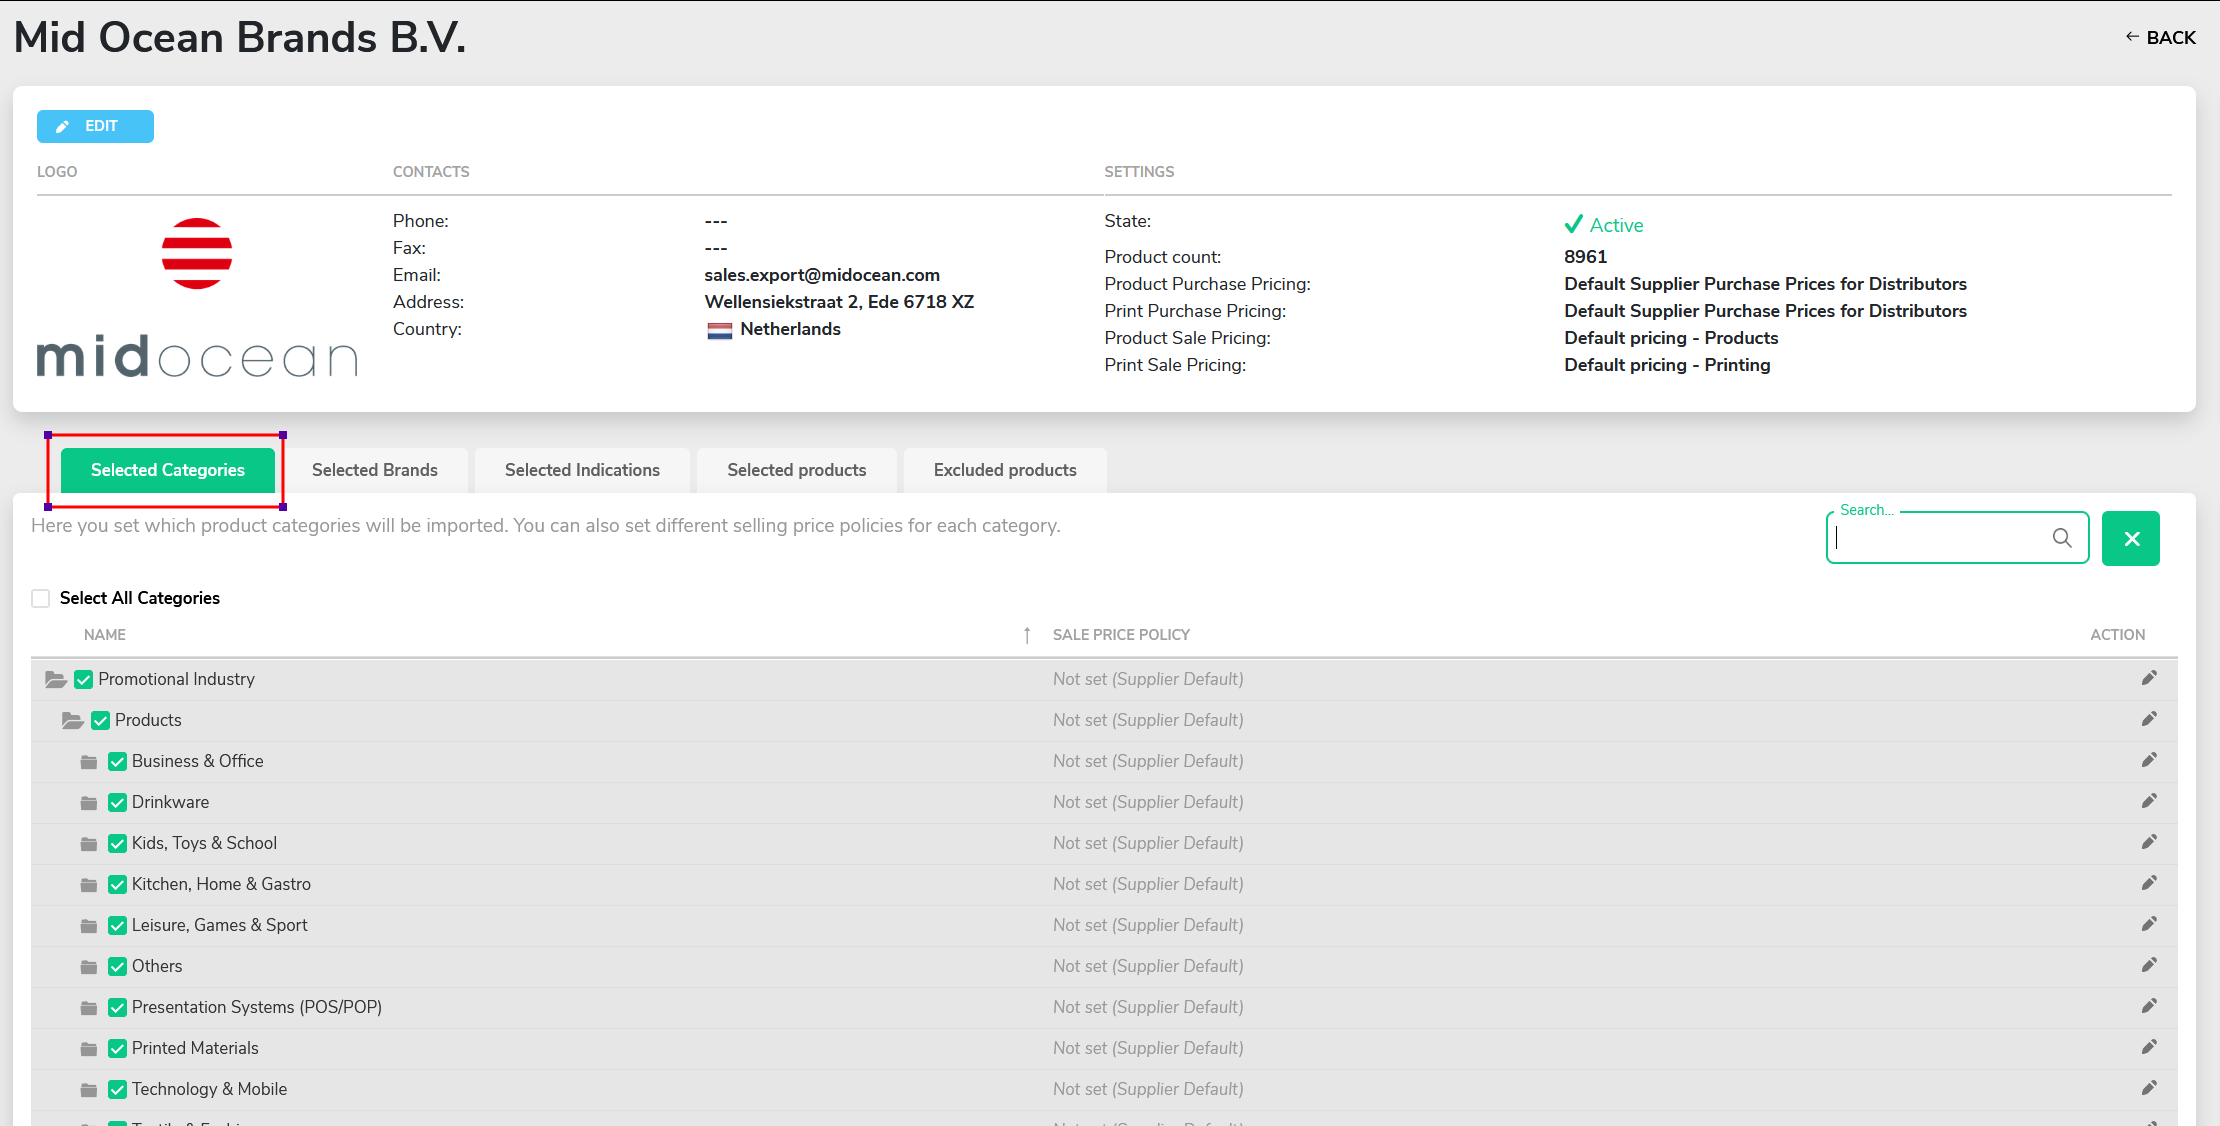Image resolution: width=2220 pixels, height=1126 pixels.
Task: Click the pencil edit icon for Promotional Industry
Action: [x=2149, y=678]
